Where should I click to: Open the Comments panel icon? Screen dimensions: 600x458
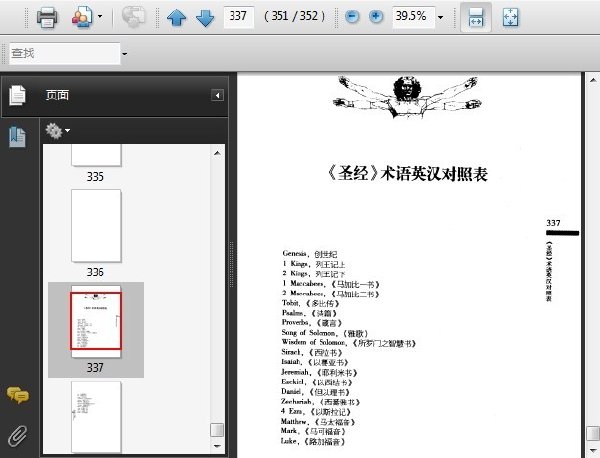coord(18,395)
